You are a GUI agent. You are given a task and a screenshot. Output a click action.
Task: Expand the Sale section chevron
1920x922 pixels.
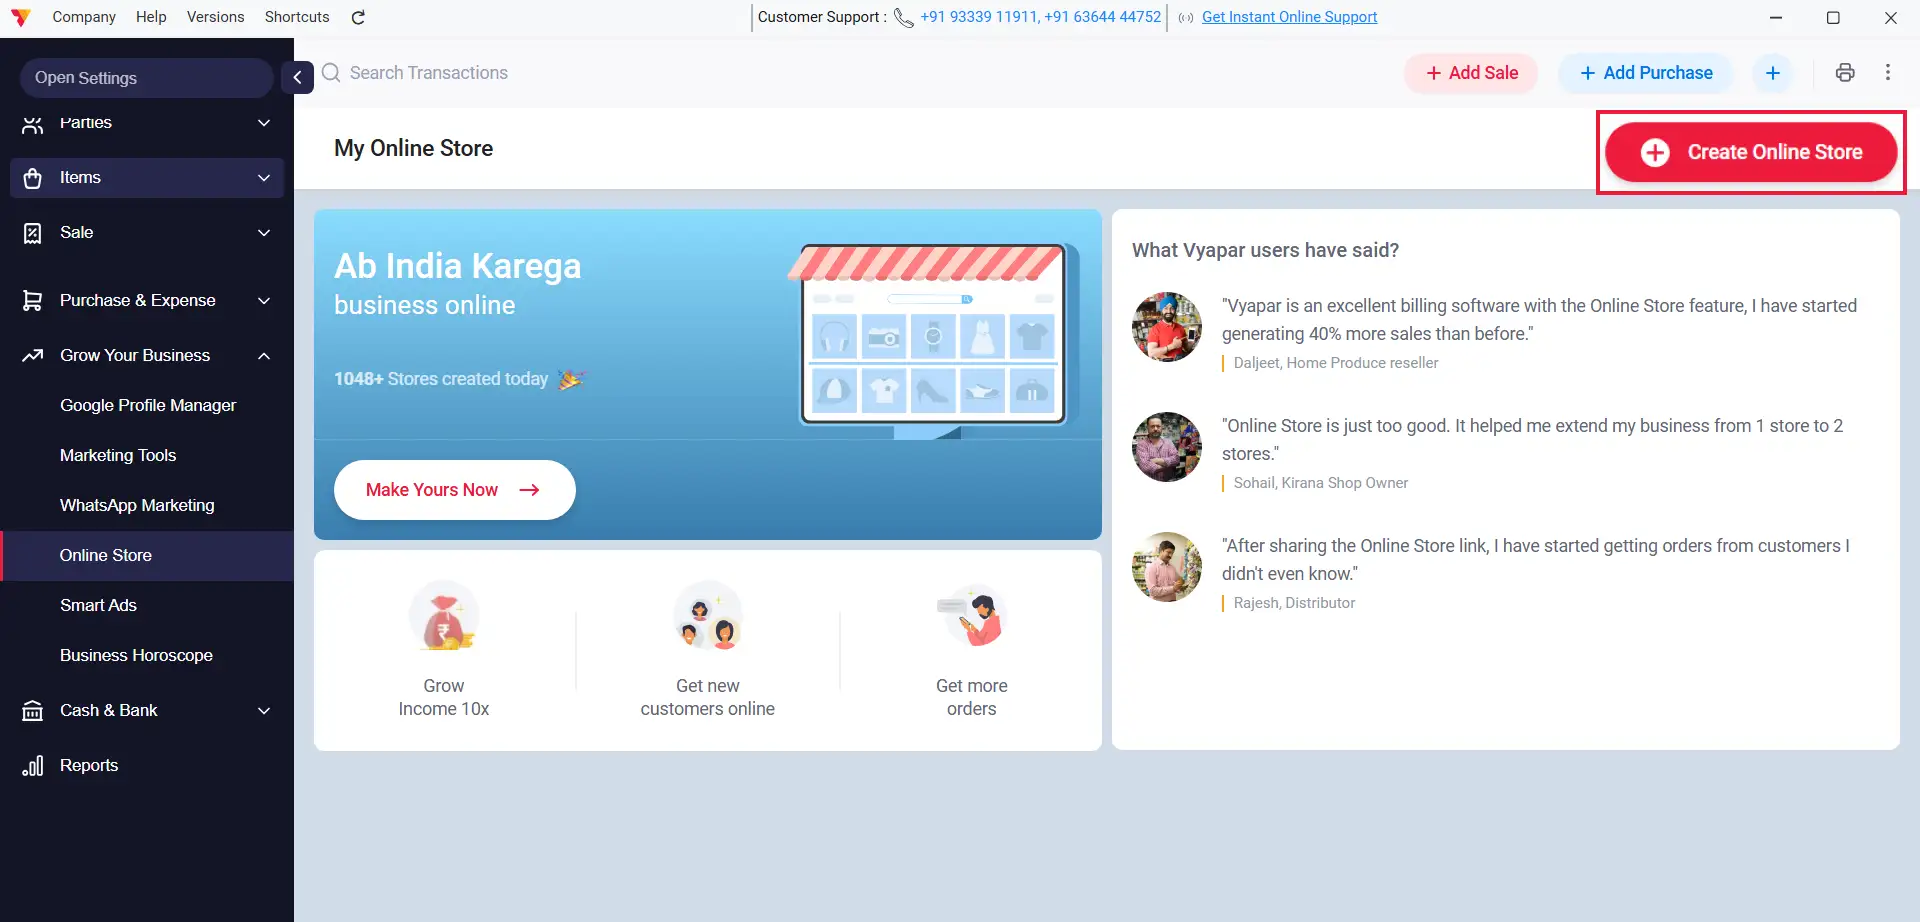point(264,233)
